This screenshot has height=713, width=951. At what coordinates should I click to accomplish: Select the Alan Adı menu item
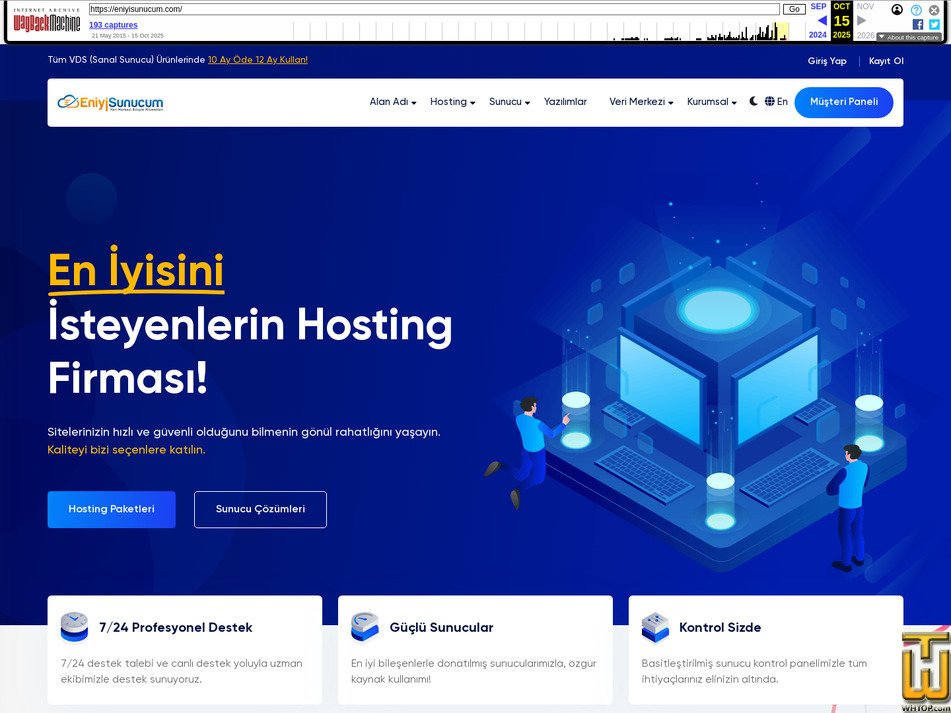(x=391, y=101)
